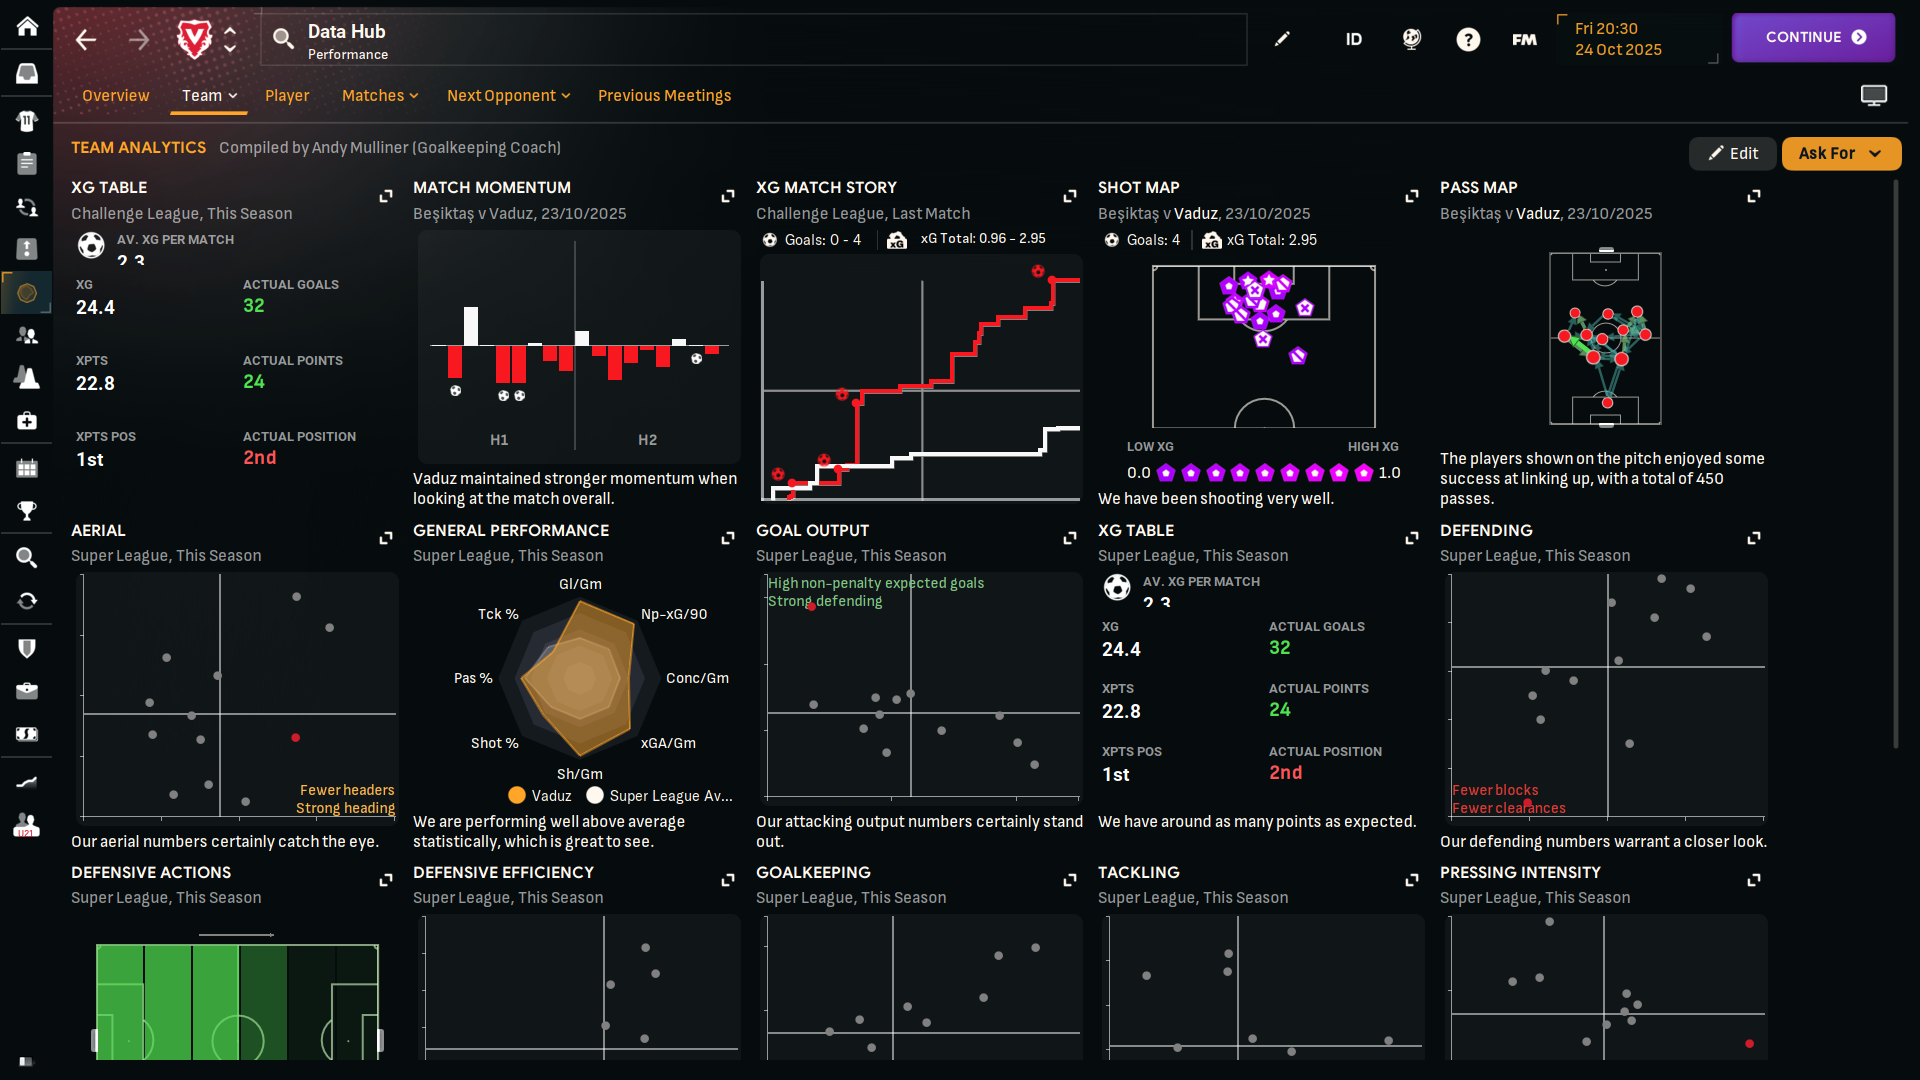Viewport: 1920px width, 1080px height.
Task: Switch to Previous Meetings tab
Action: point(664,96)
